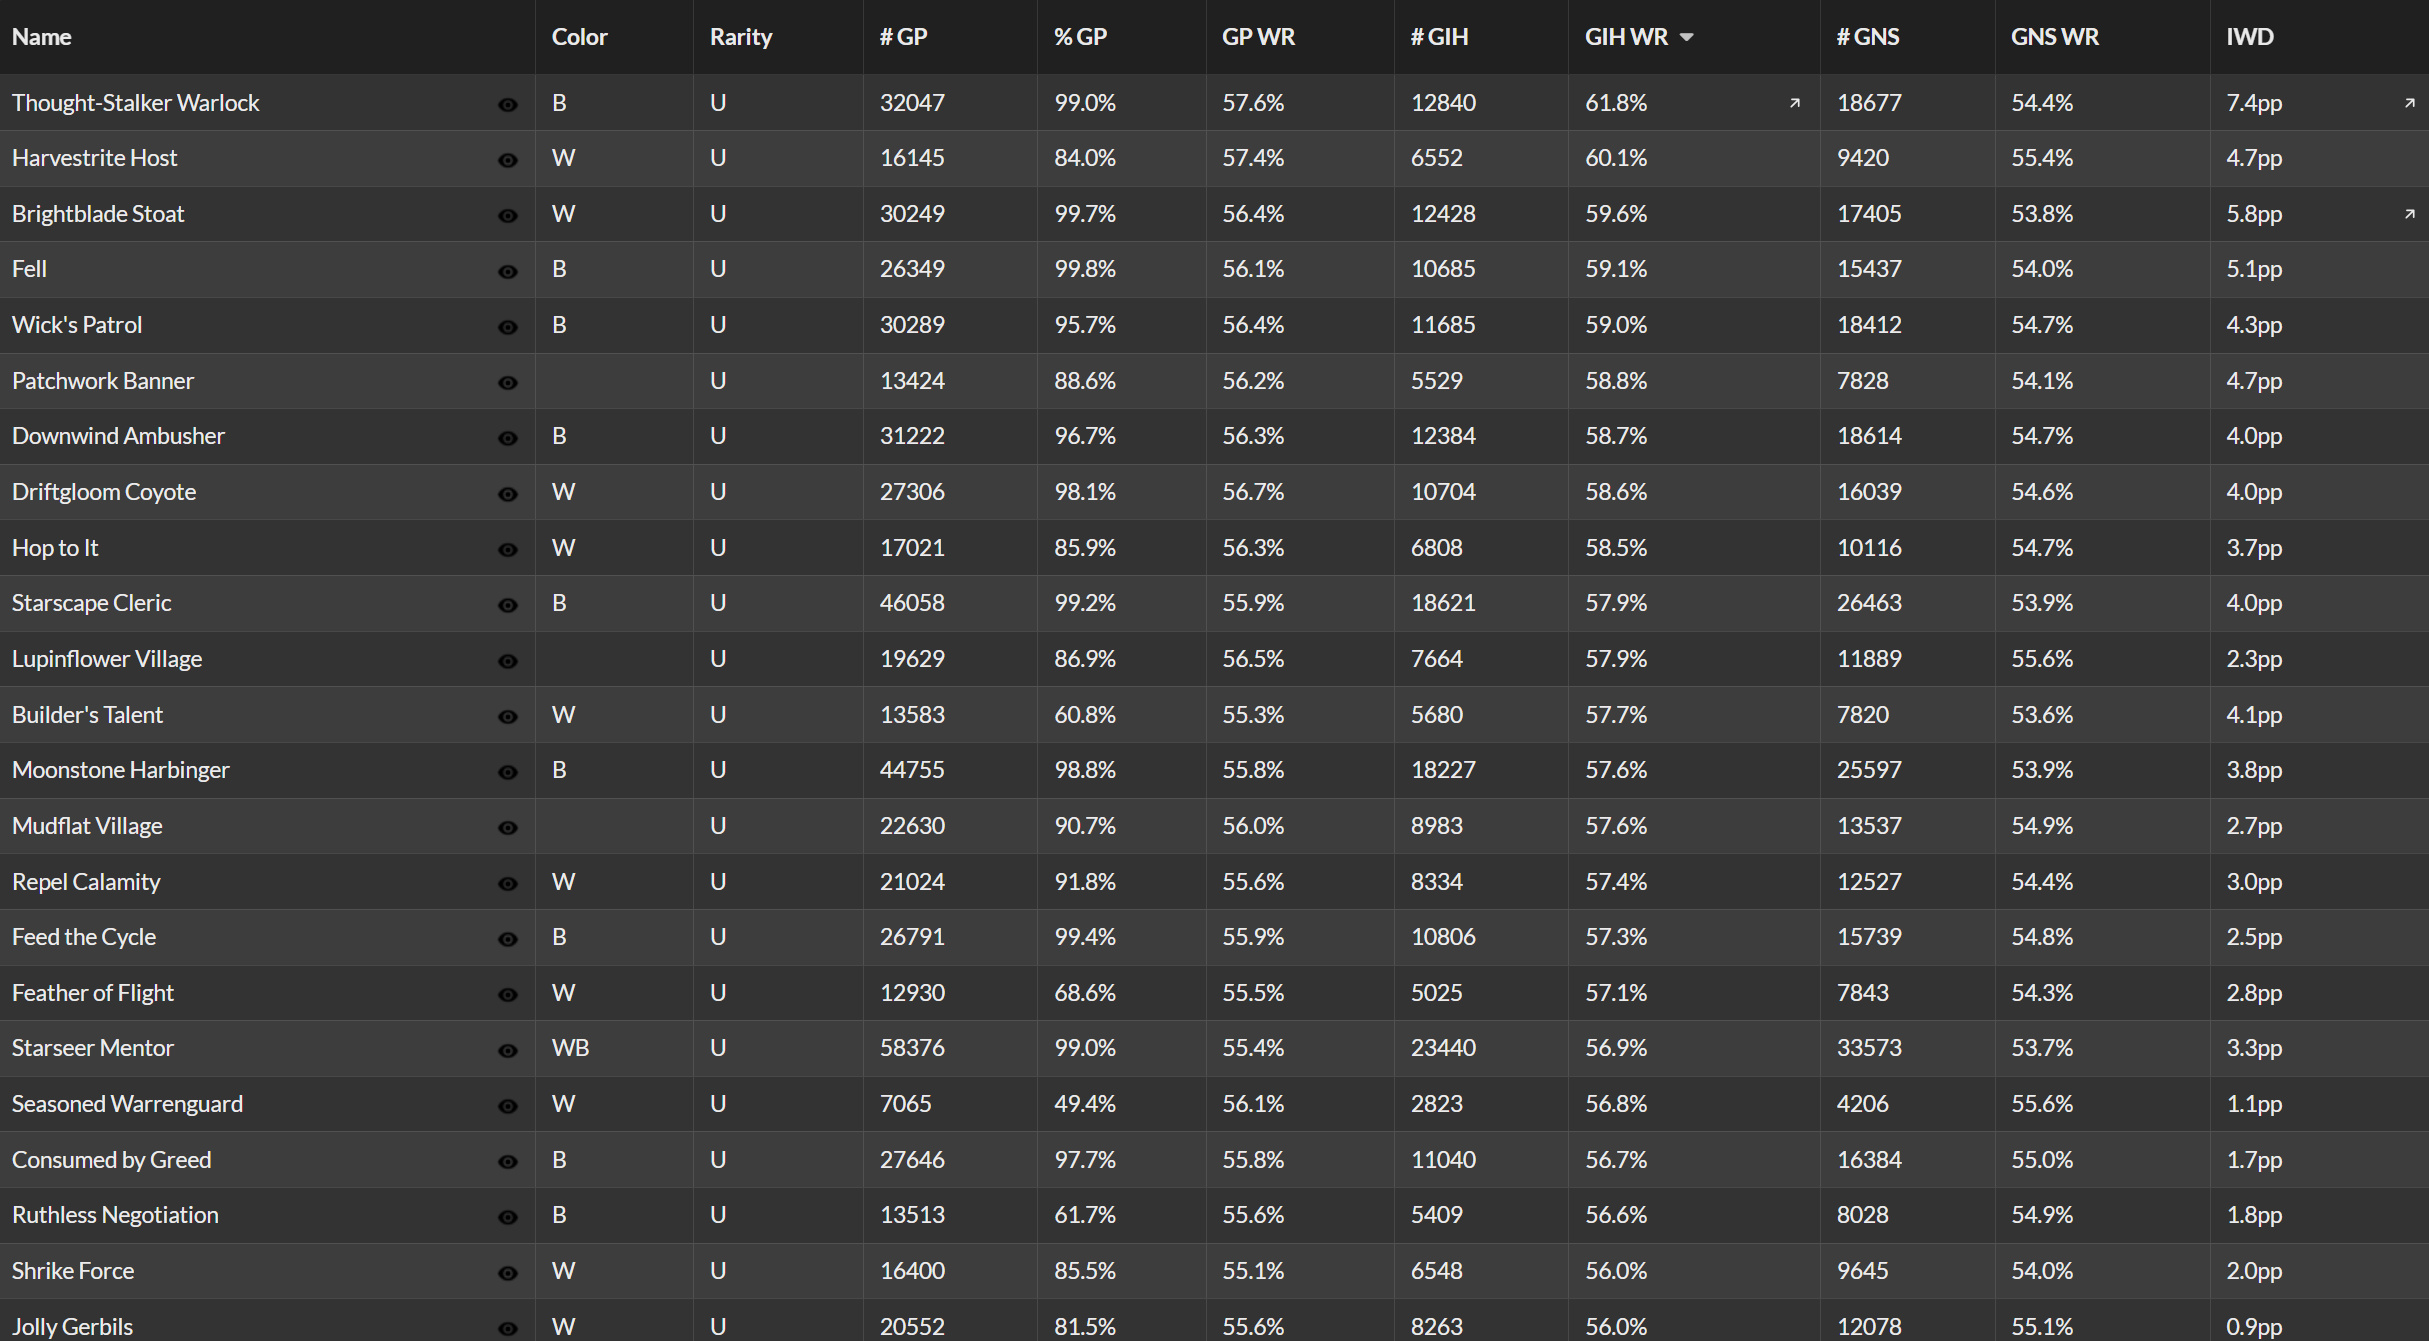Click the eye icon next to Patchwork Banner
Viewport: 2429px width, 1341px height.
508,383
